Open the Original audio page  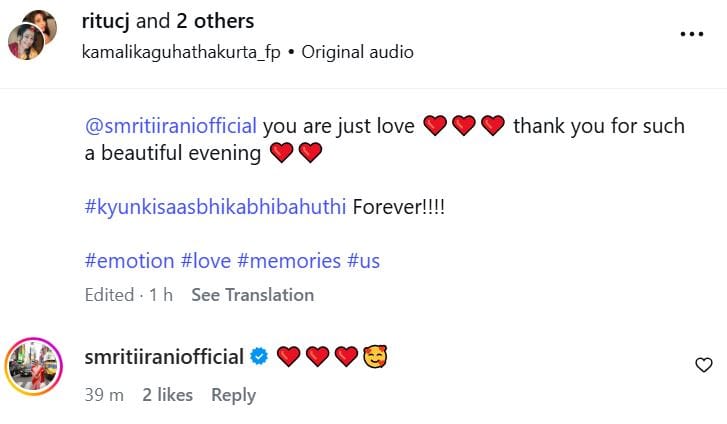coord(356,52)
